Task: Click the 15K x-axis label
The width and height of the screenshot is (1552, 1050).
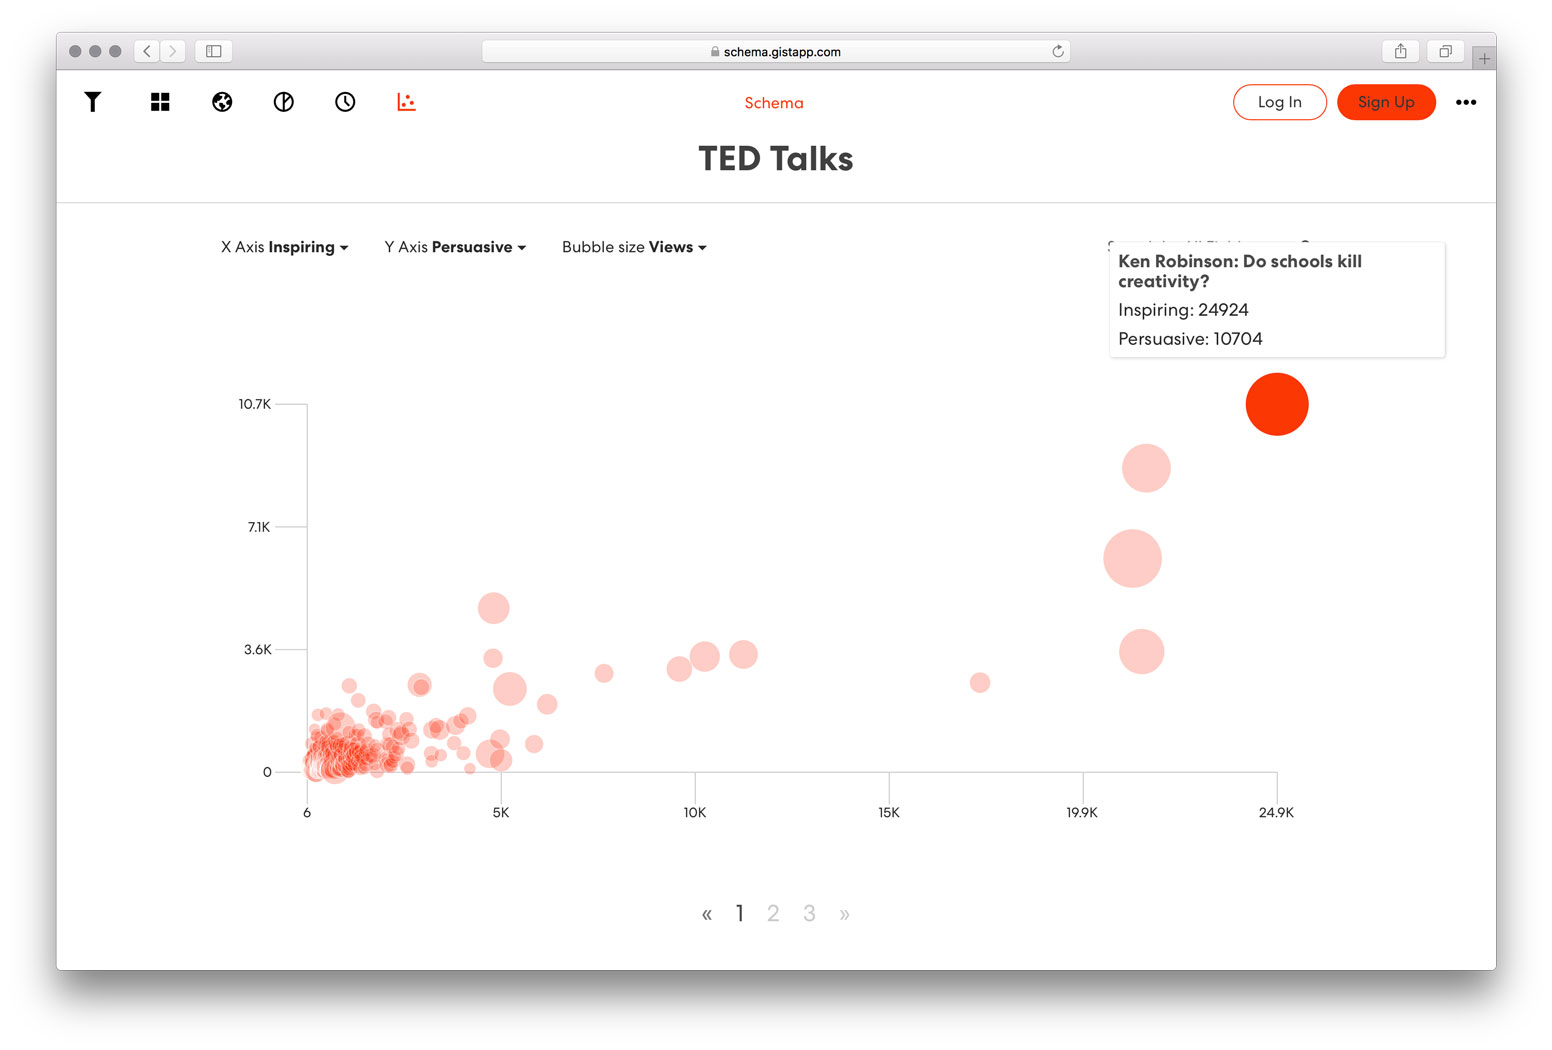Action: coord(889,813)
